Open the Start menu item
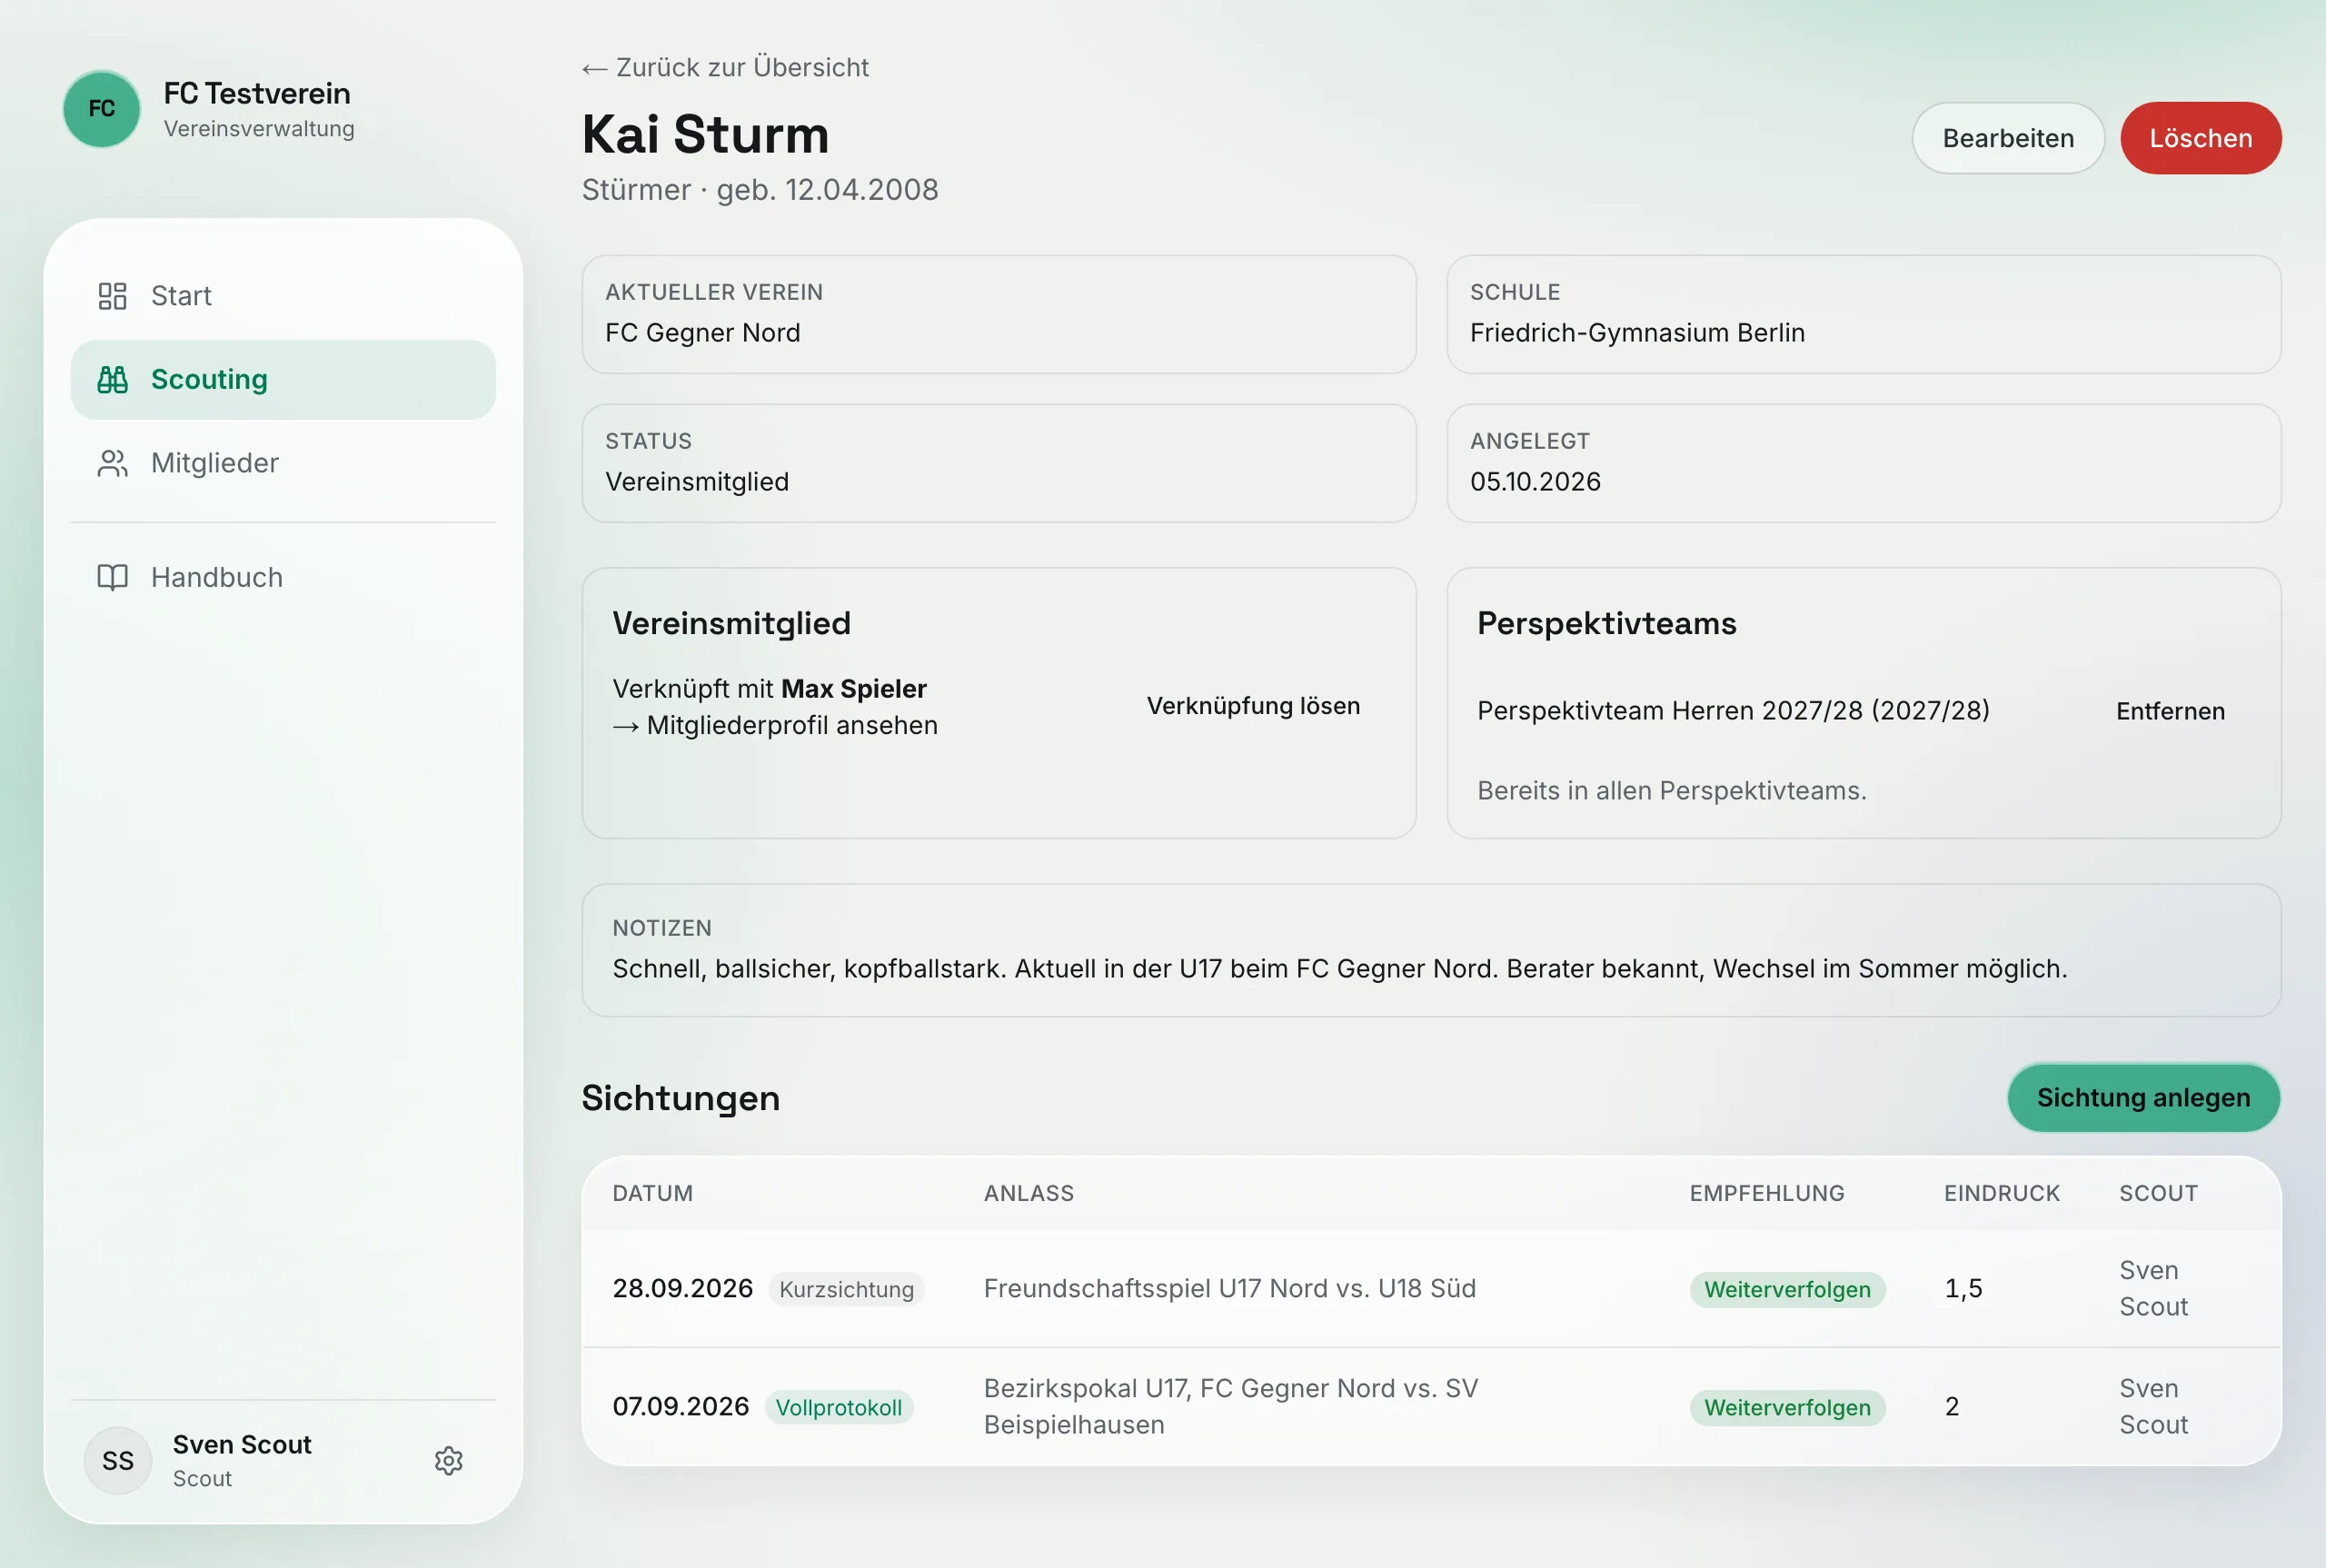This screenshot has width=2326, height=1568. [283, 296]
